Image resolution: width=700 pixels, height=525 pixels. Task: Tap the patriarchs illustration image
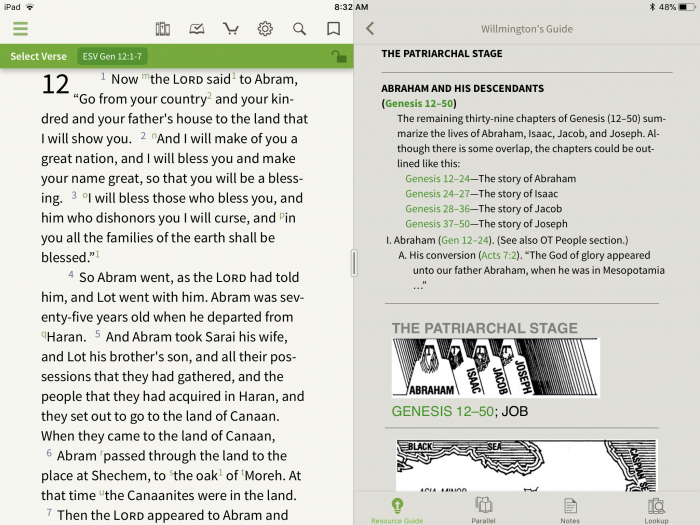point(496,367)
